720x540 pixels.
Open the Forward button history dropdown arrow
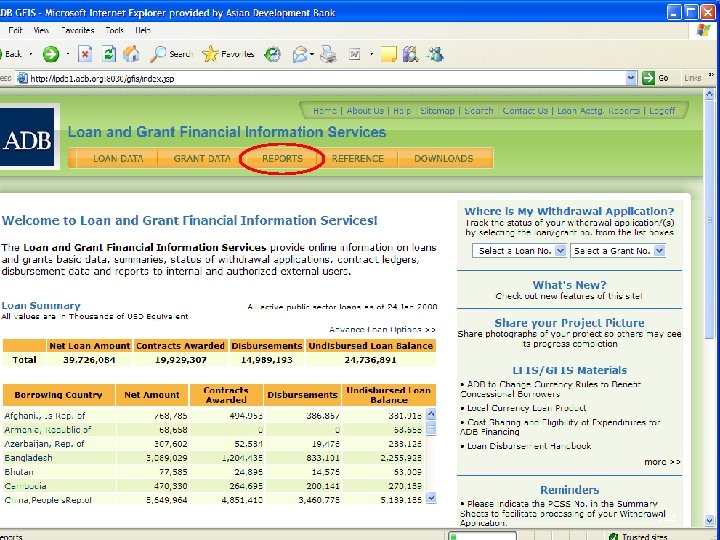coord(68,54)
